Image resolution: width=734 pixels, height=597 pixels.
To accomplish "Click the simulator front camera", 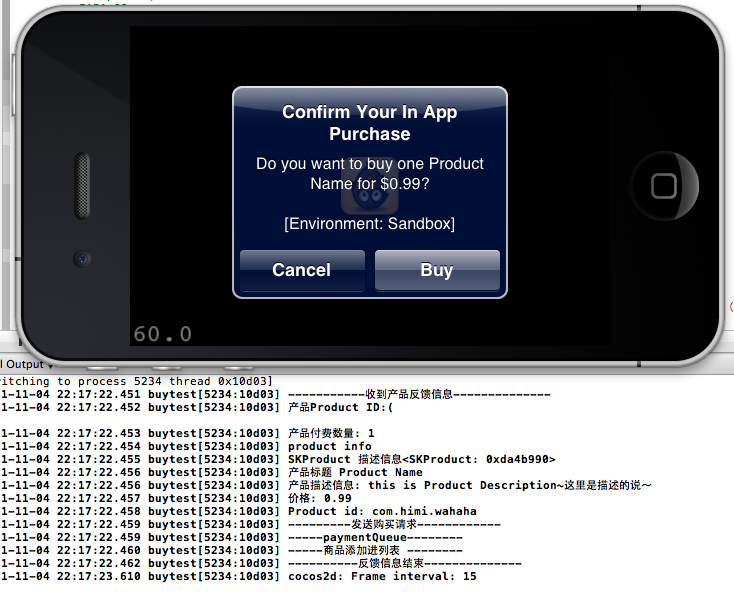I will (82, 258).
